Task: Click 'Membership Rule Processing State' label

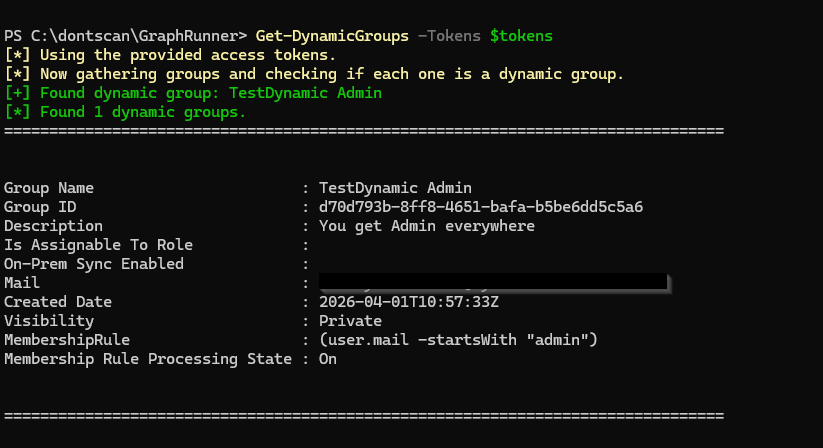Action: point(148,359)
